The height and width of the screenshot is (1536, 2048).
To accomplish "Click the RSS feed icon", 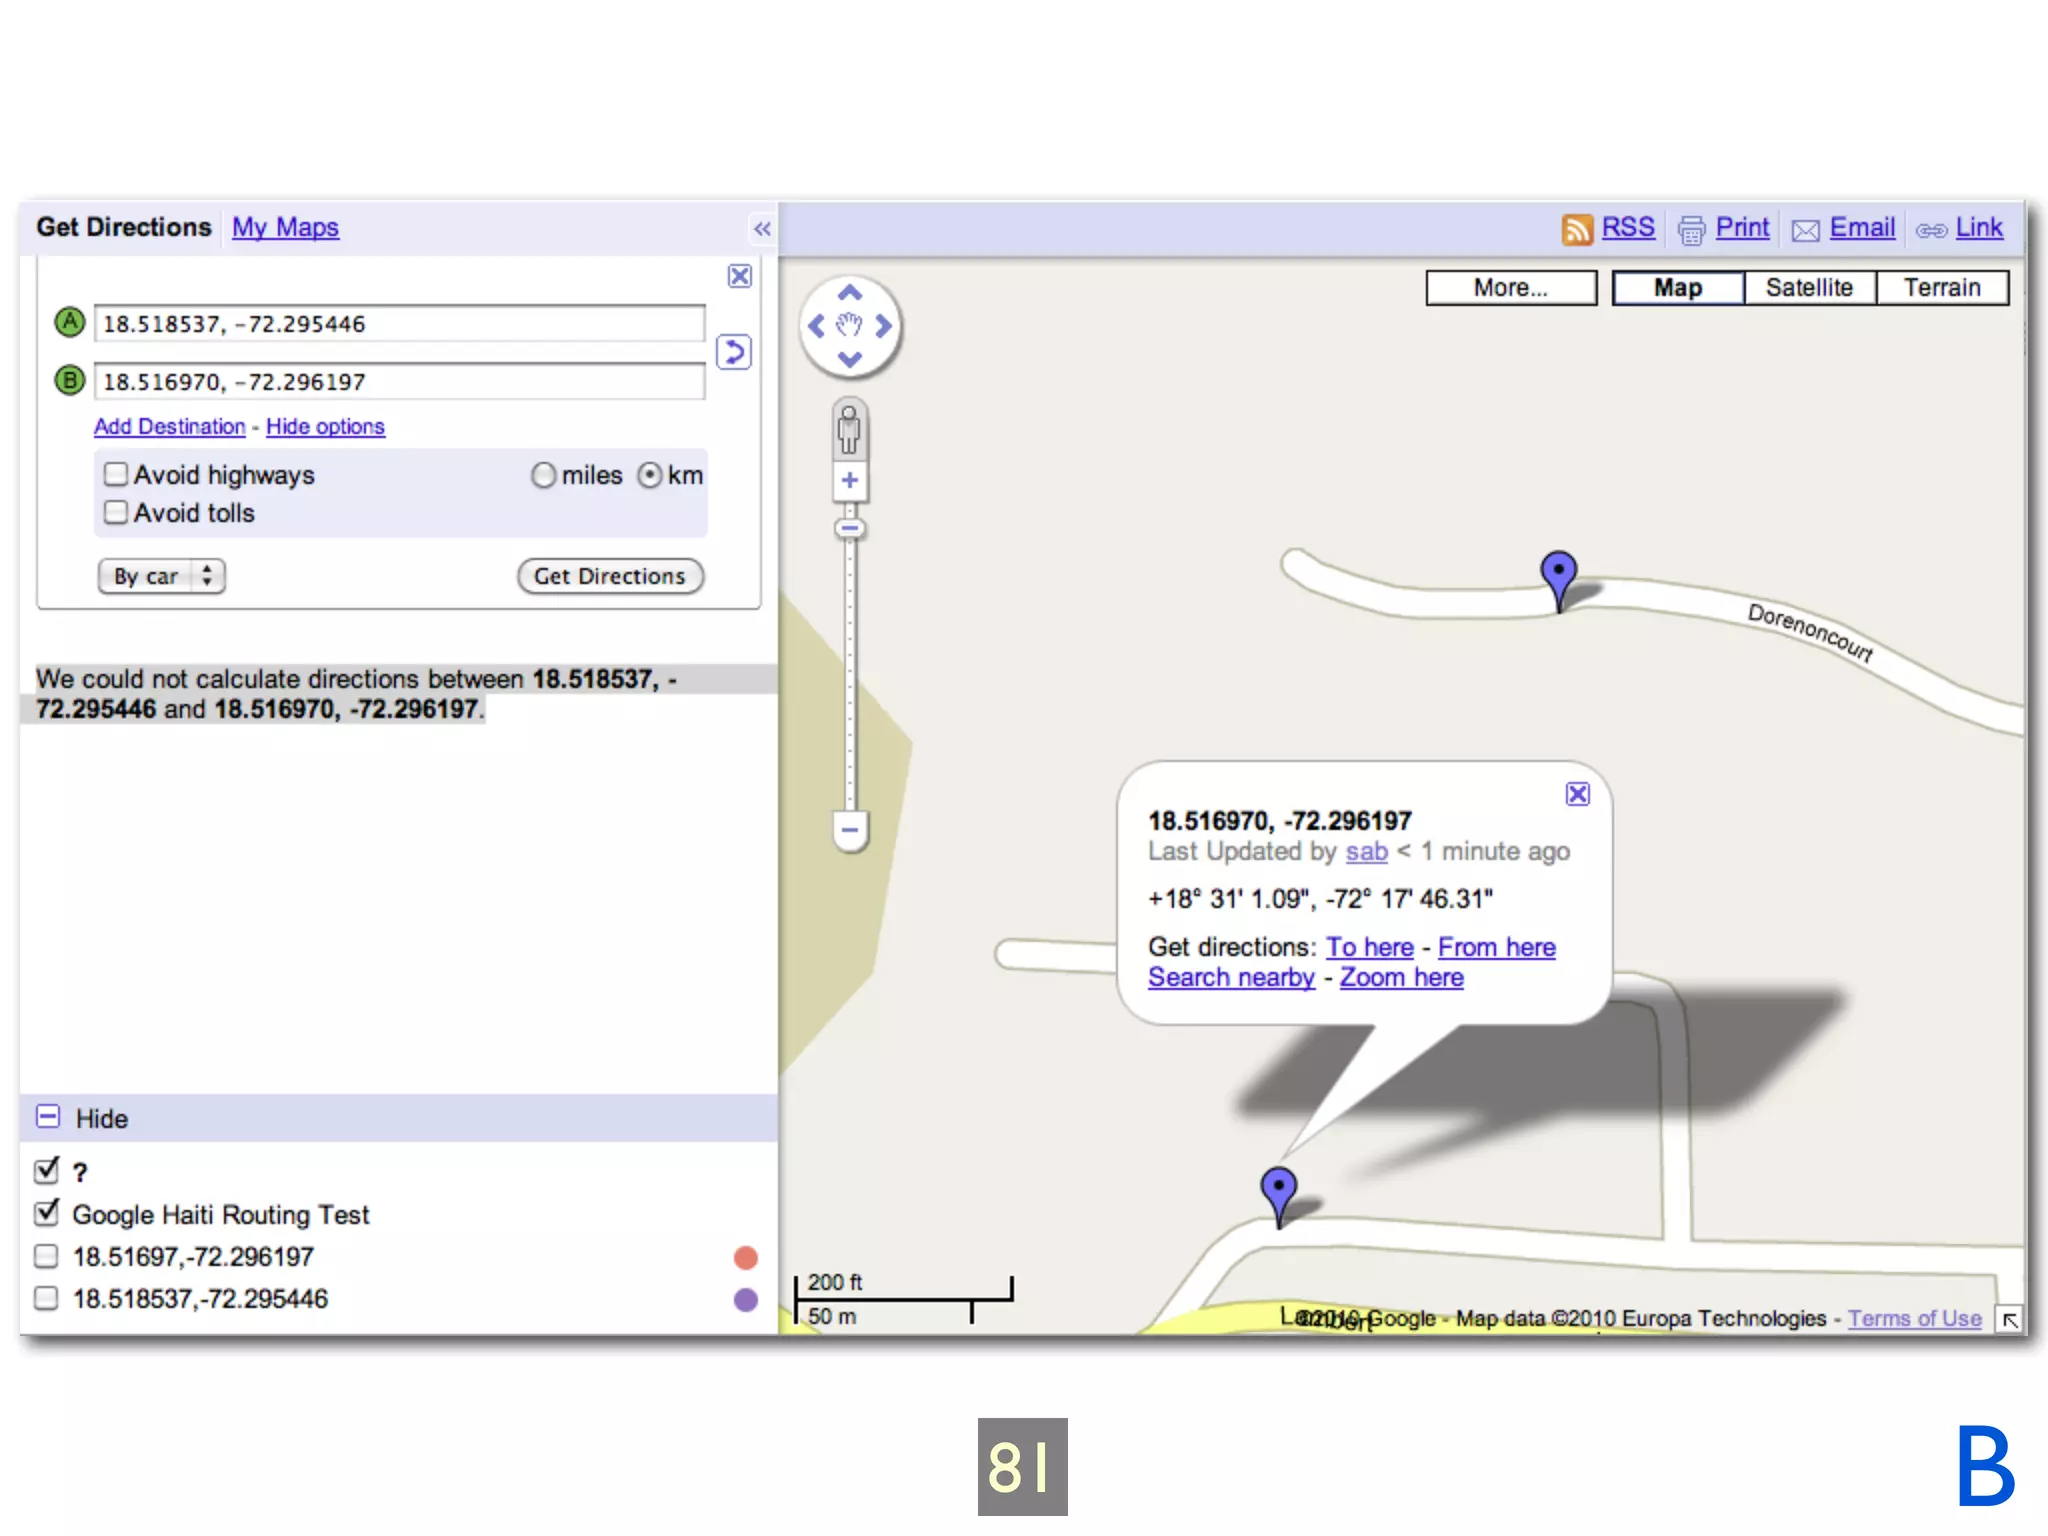I will (x=1576, y=229).
